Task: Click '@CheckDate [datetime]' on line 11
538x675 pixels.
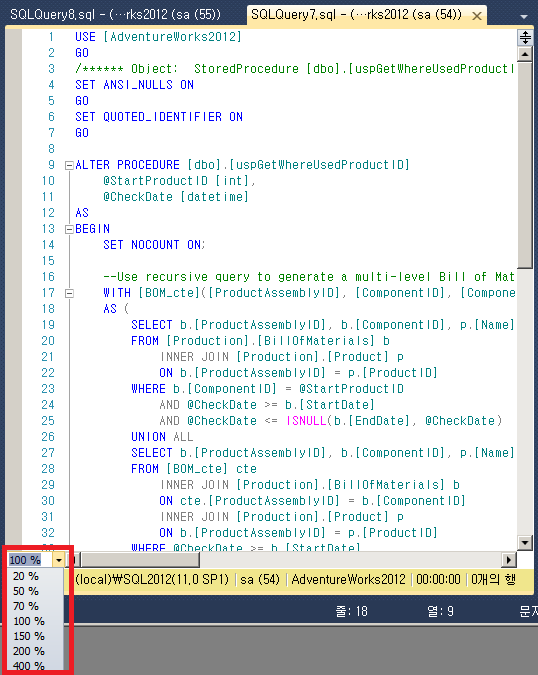Action: [x=176, y=197]
